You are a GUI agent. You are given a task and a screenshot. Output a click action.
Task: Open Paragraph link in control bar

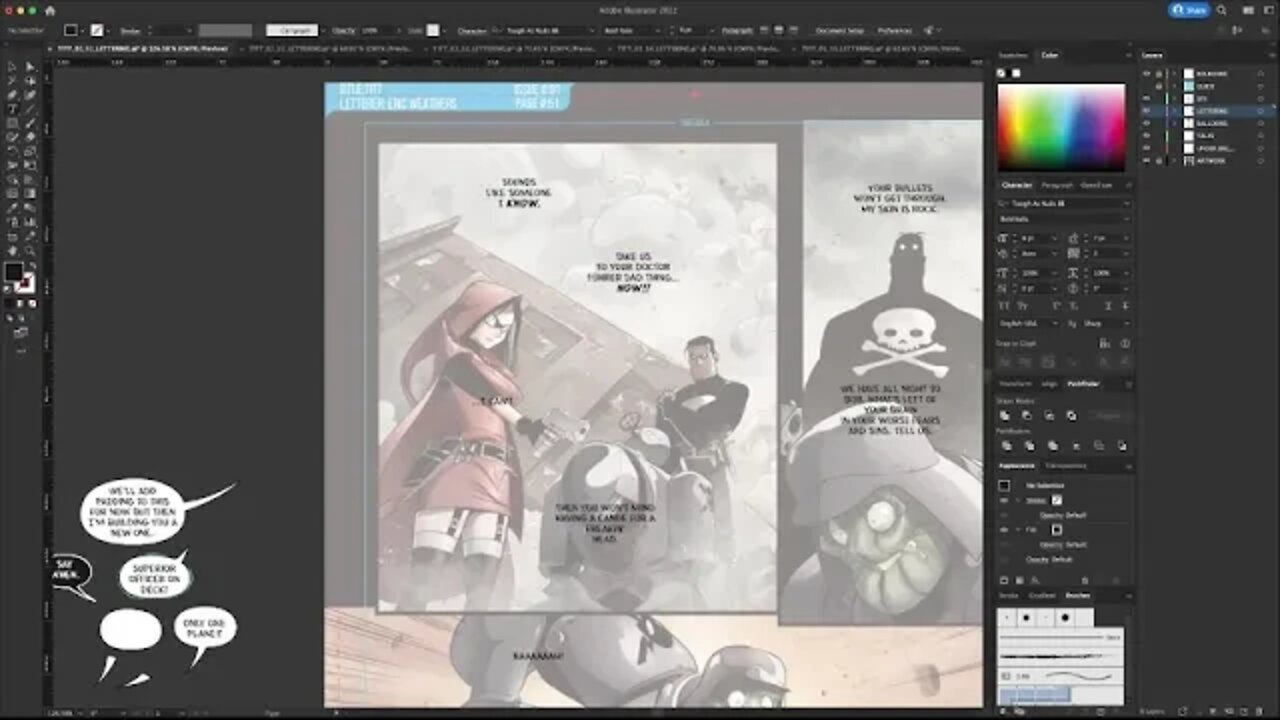pyautogui.click(x=737, y=30)
